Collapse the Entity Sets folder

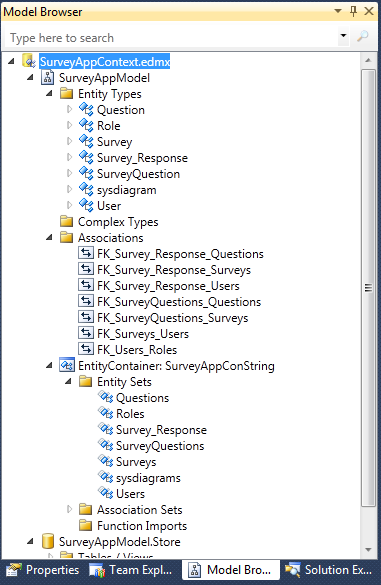[x=69, y=382]
